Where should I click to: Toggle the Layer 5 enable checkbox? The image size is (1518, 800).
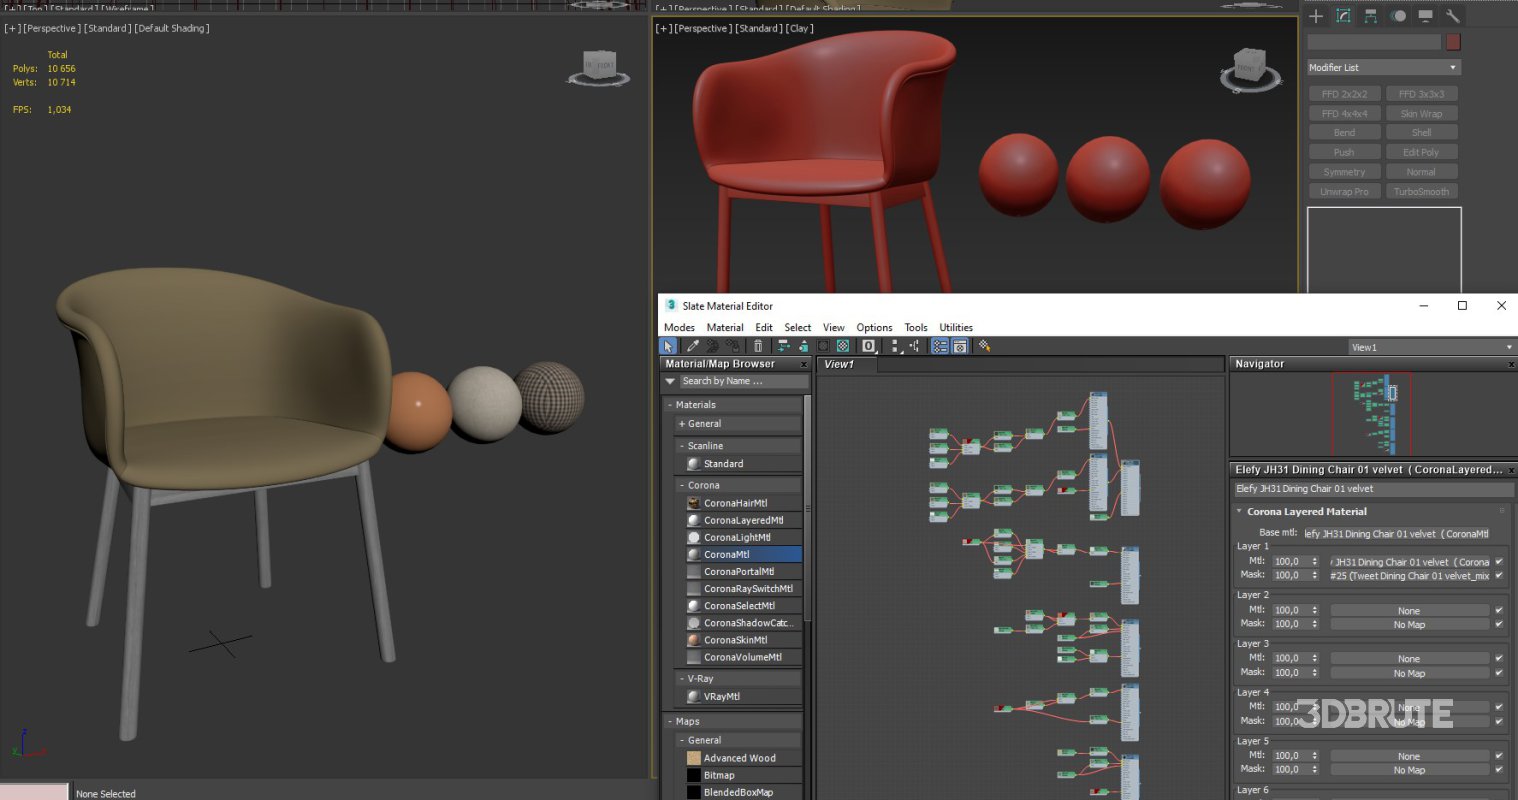(x=1499, y=756)
